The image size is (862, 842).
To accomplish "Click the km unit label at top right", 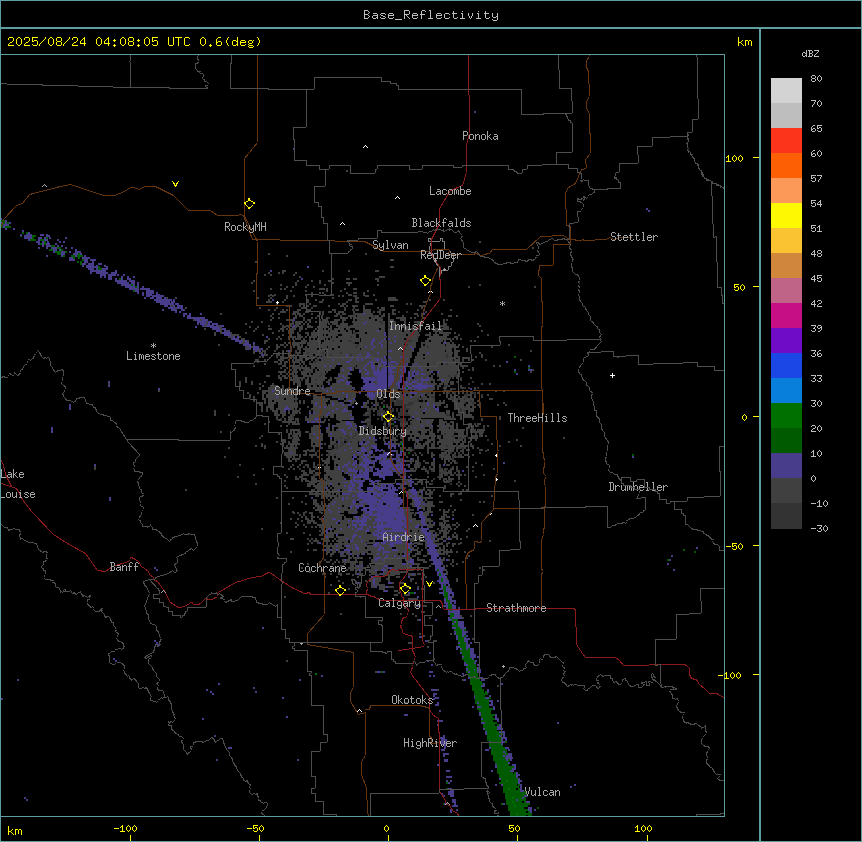I will tap(744, 42).
